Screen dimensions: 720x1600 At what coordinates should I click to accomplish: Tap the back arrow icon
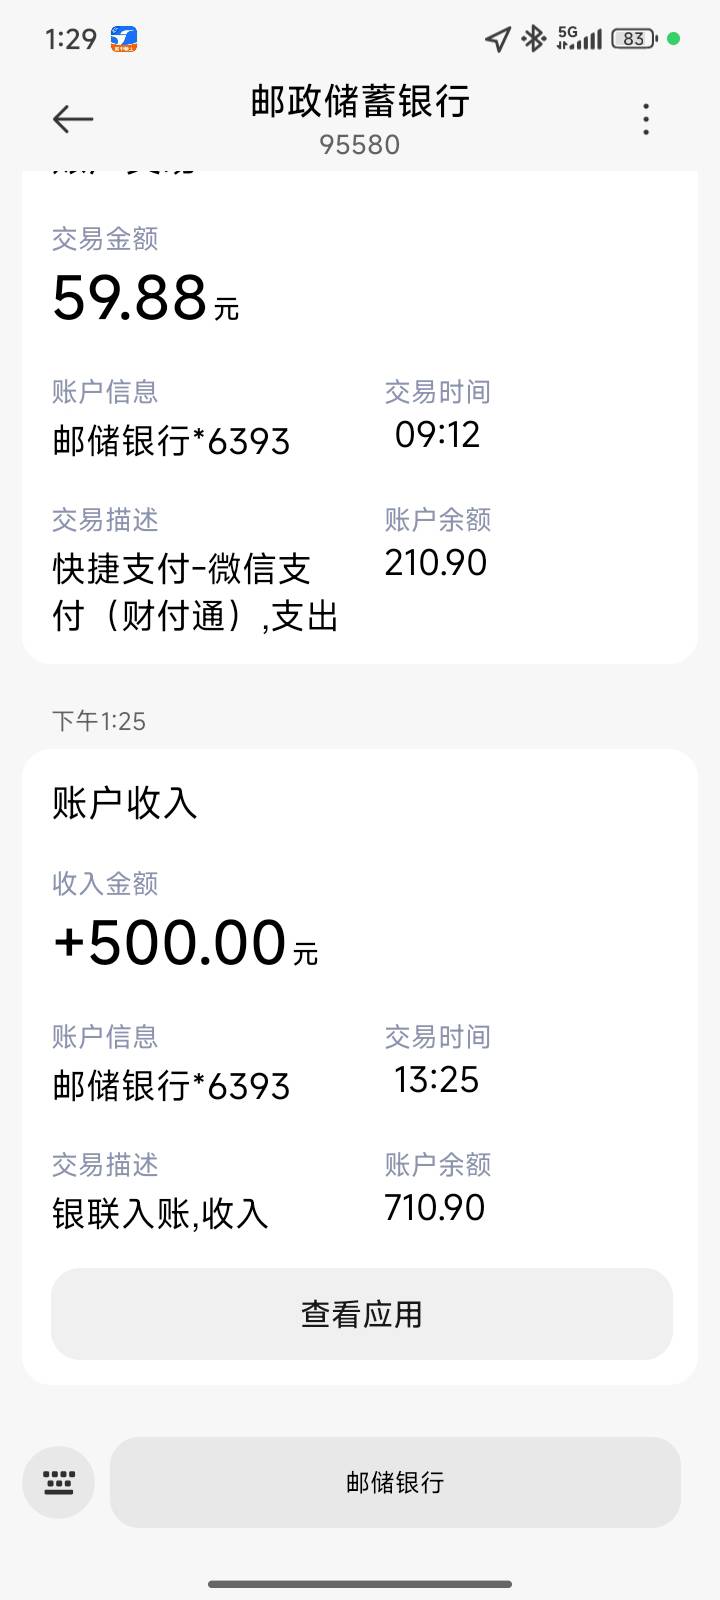tap(72, 120)
